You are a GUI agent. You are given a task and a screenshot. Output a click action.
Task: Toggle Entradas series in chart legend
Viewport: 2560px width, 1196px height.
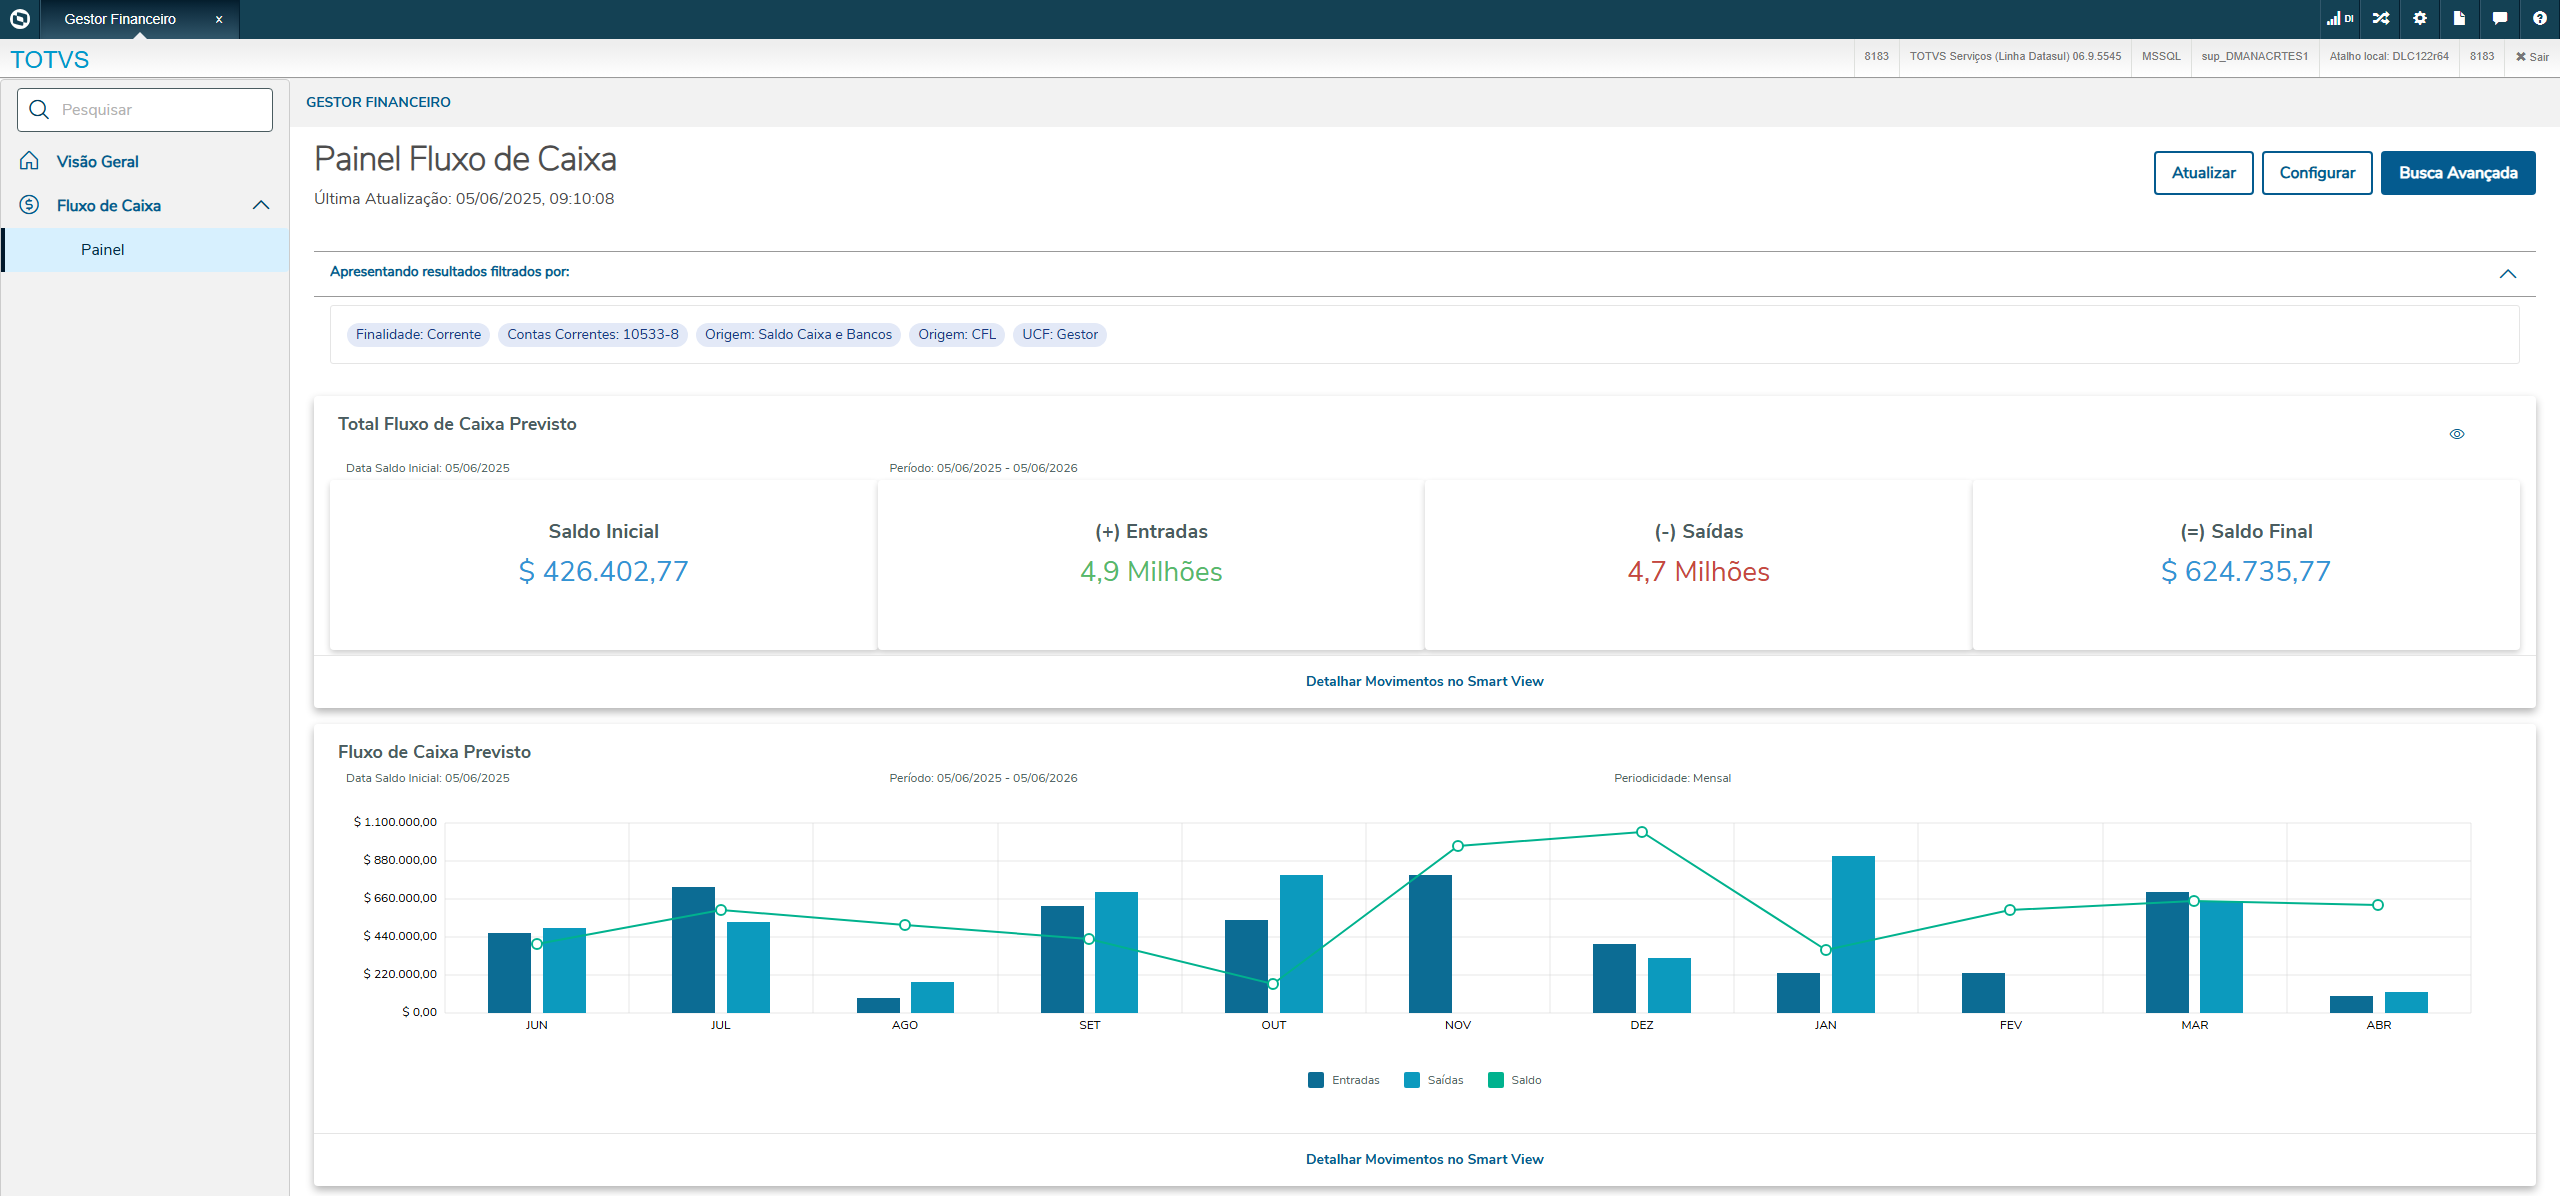tap(1344, 1080)
